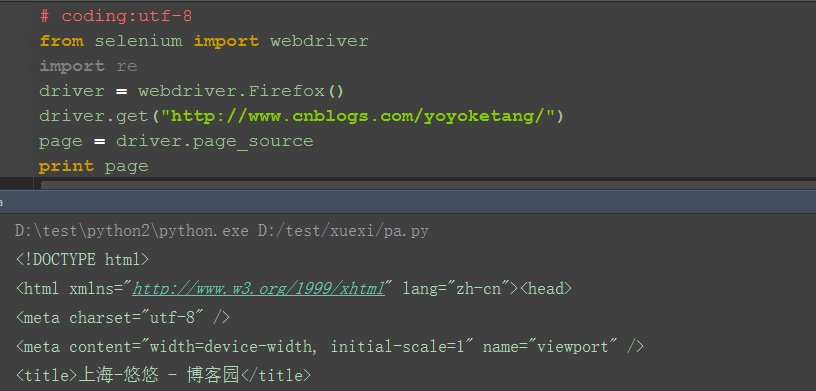Click the w3.org xhtml hyperlink in console

tap(258, 288)
